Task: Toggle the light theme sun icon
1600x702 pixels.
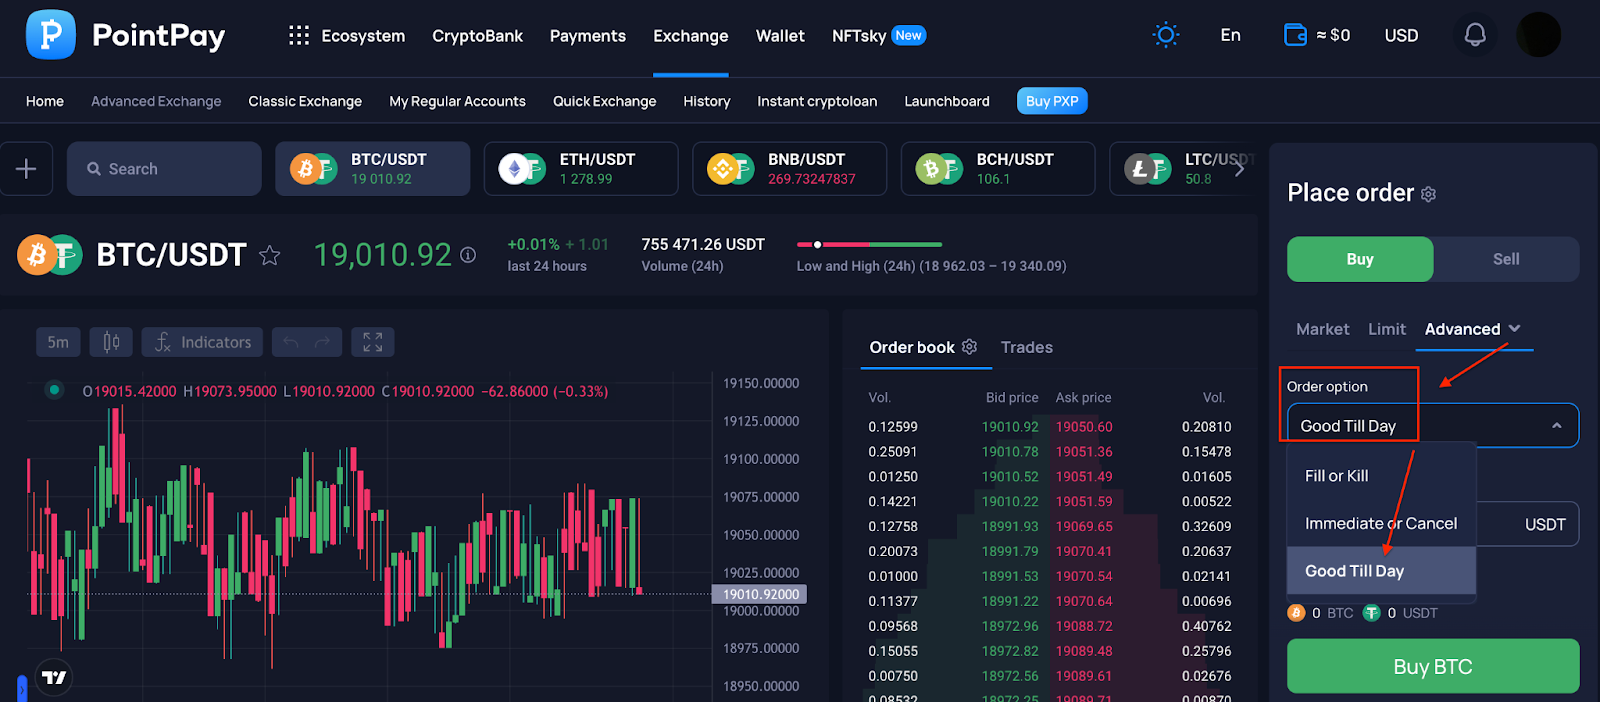Action: 1166,35
